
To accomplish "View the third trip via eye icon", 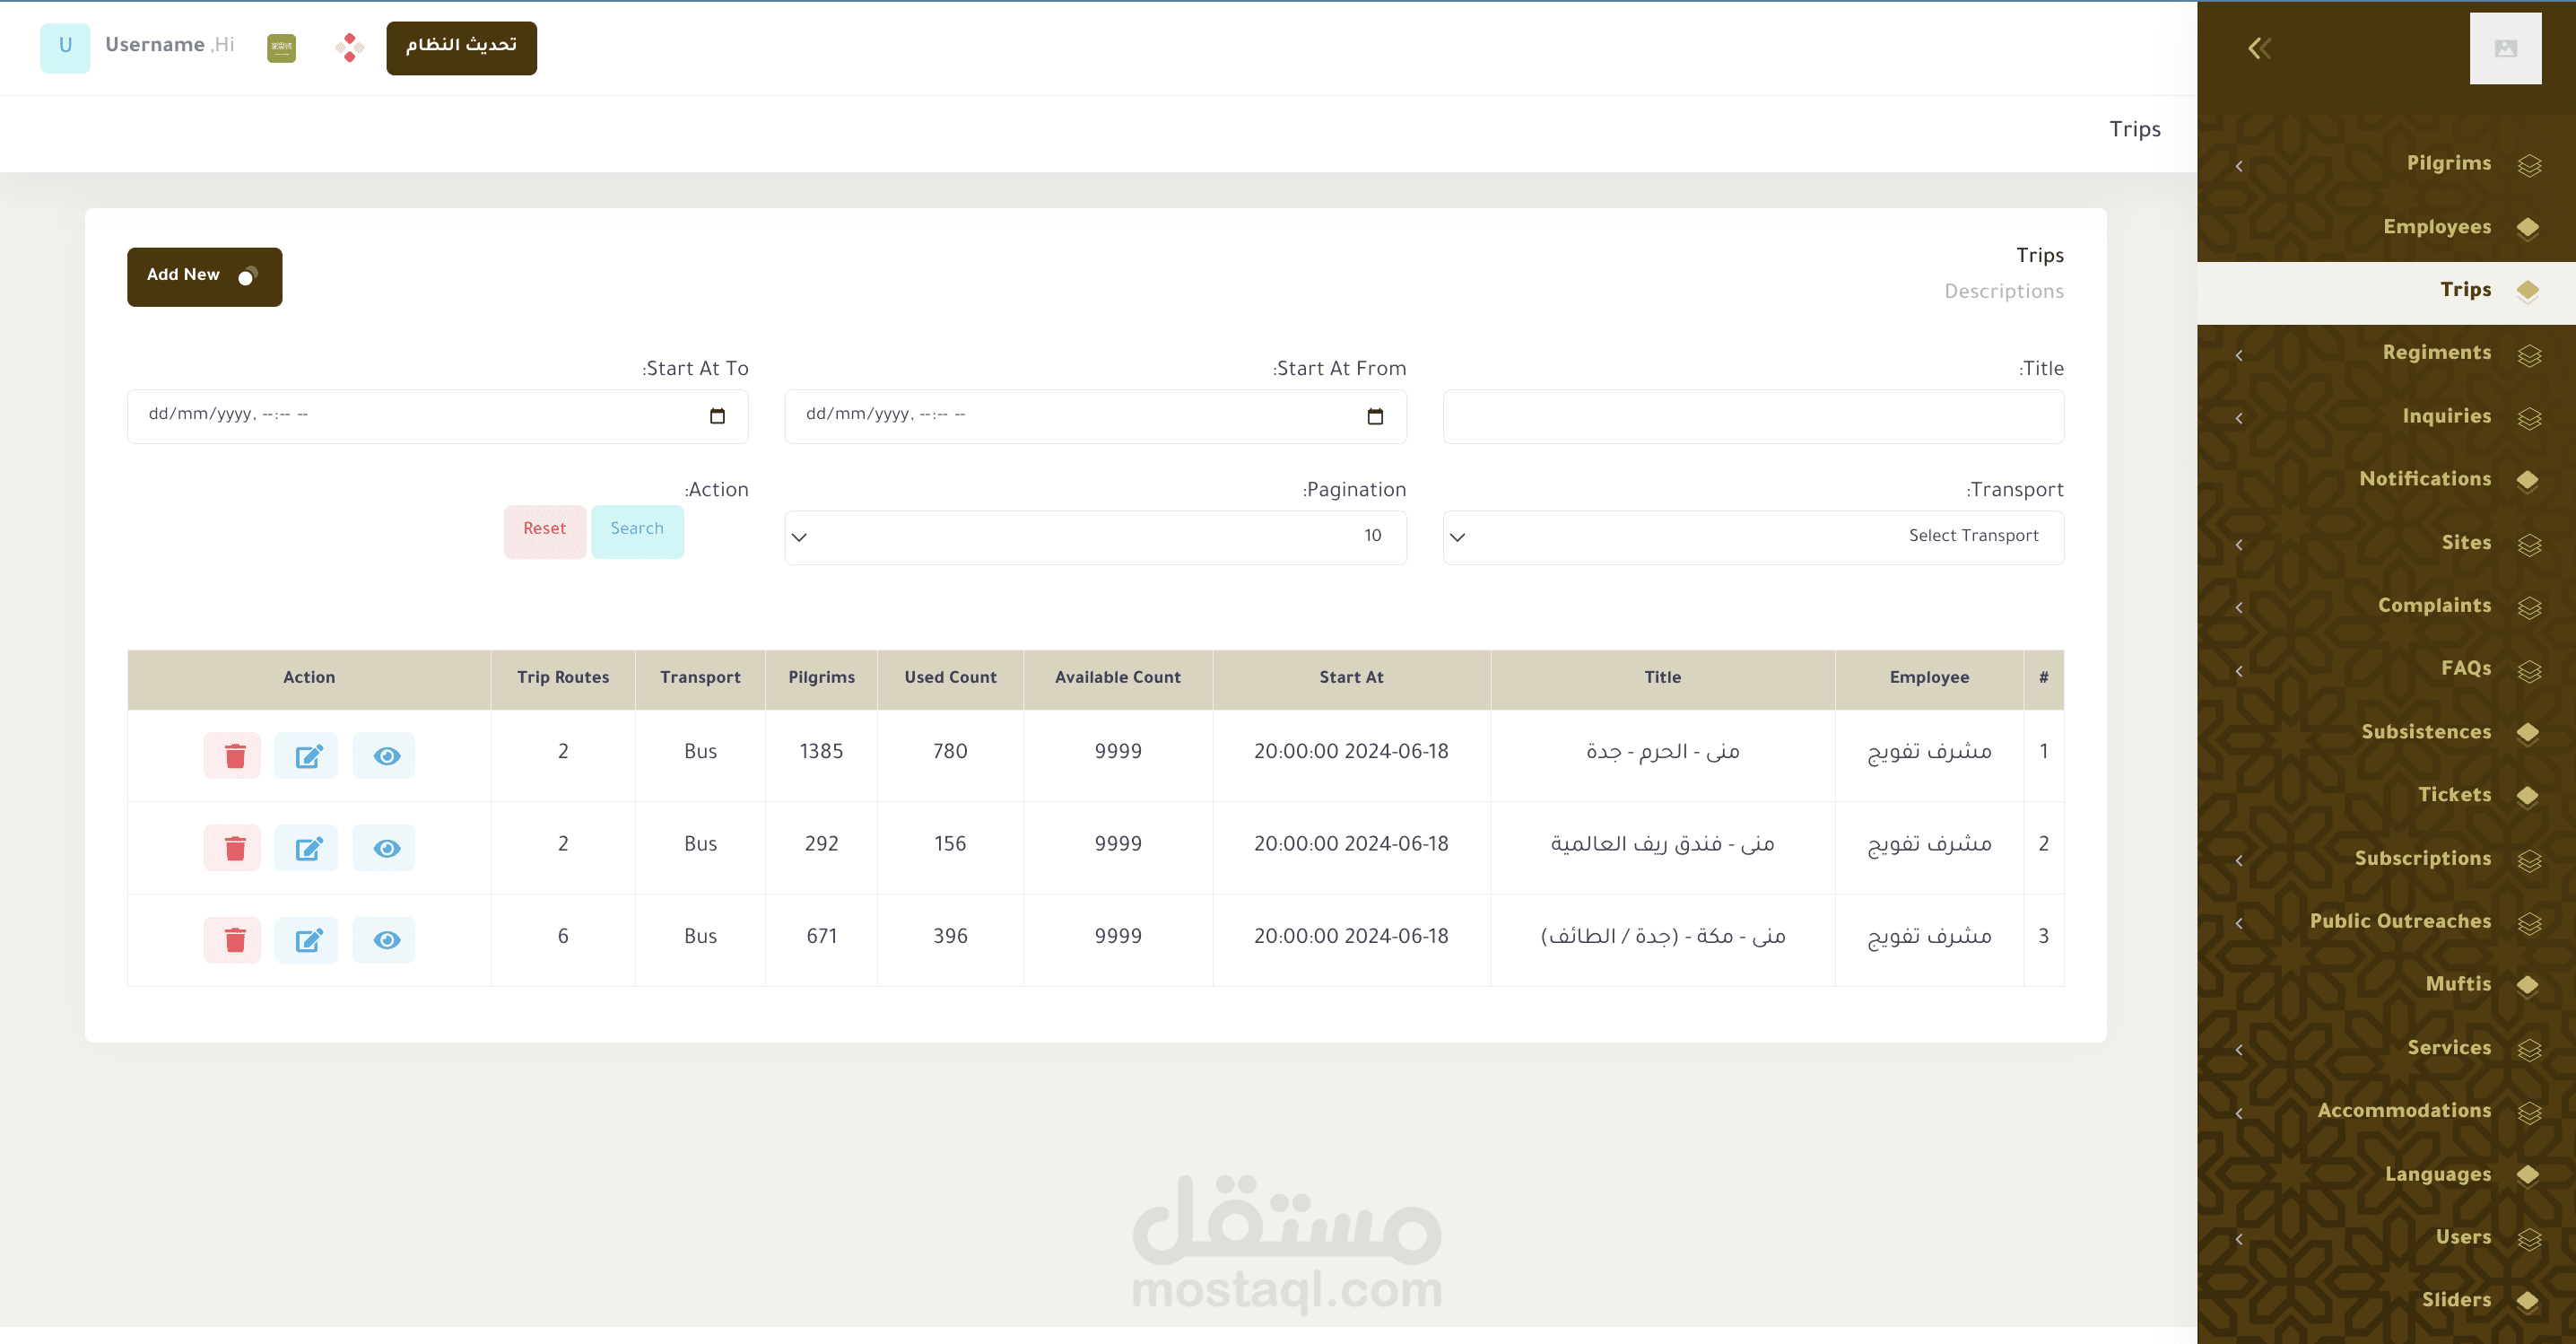I will [385, 940].
